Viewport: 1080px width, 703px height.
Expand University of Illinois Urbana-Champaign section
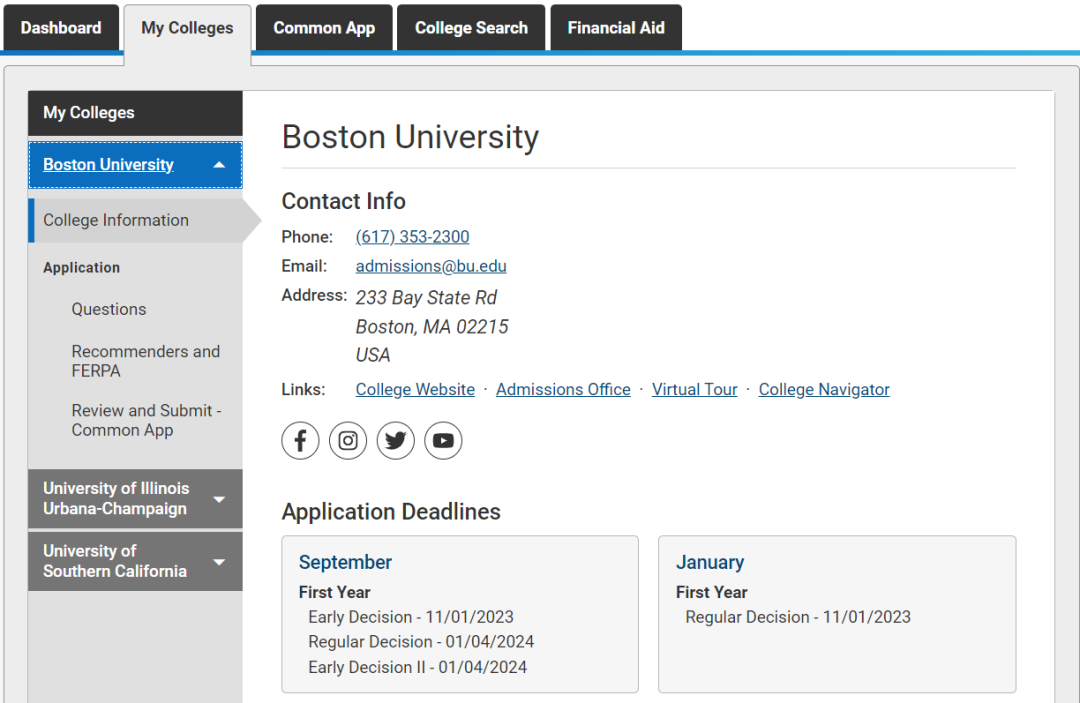[219, 499]
